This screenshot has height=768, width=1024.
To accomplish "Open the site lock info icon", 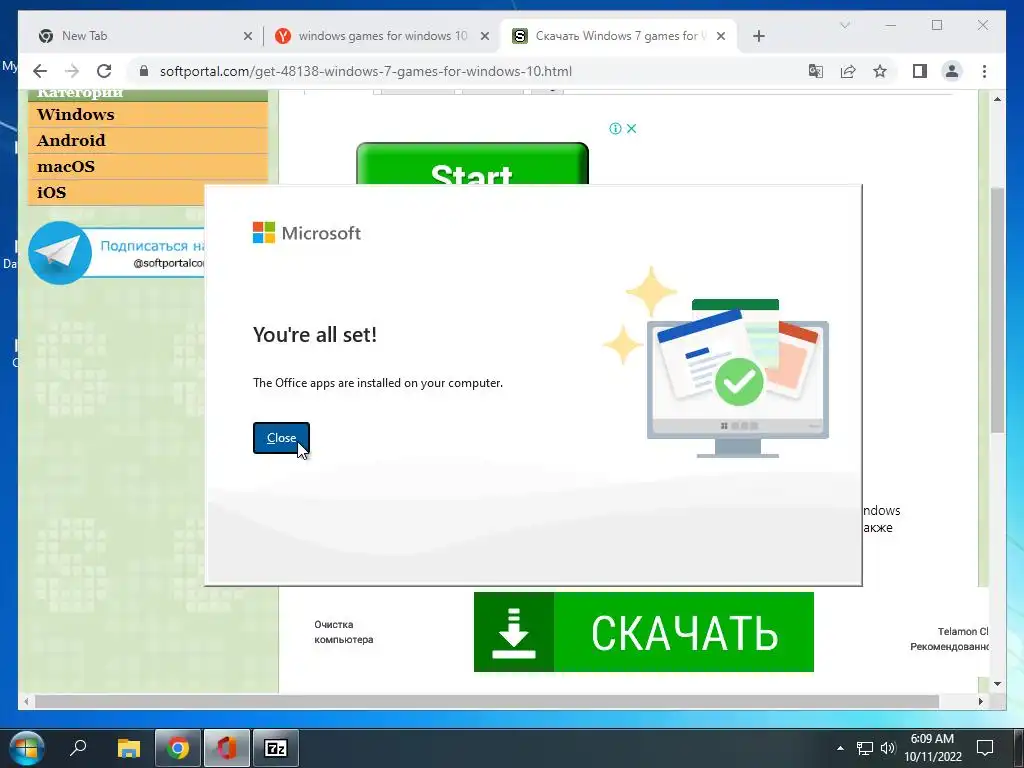I will tap(144, 71).
